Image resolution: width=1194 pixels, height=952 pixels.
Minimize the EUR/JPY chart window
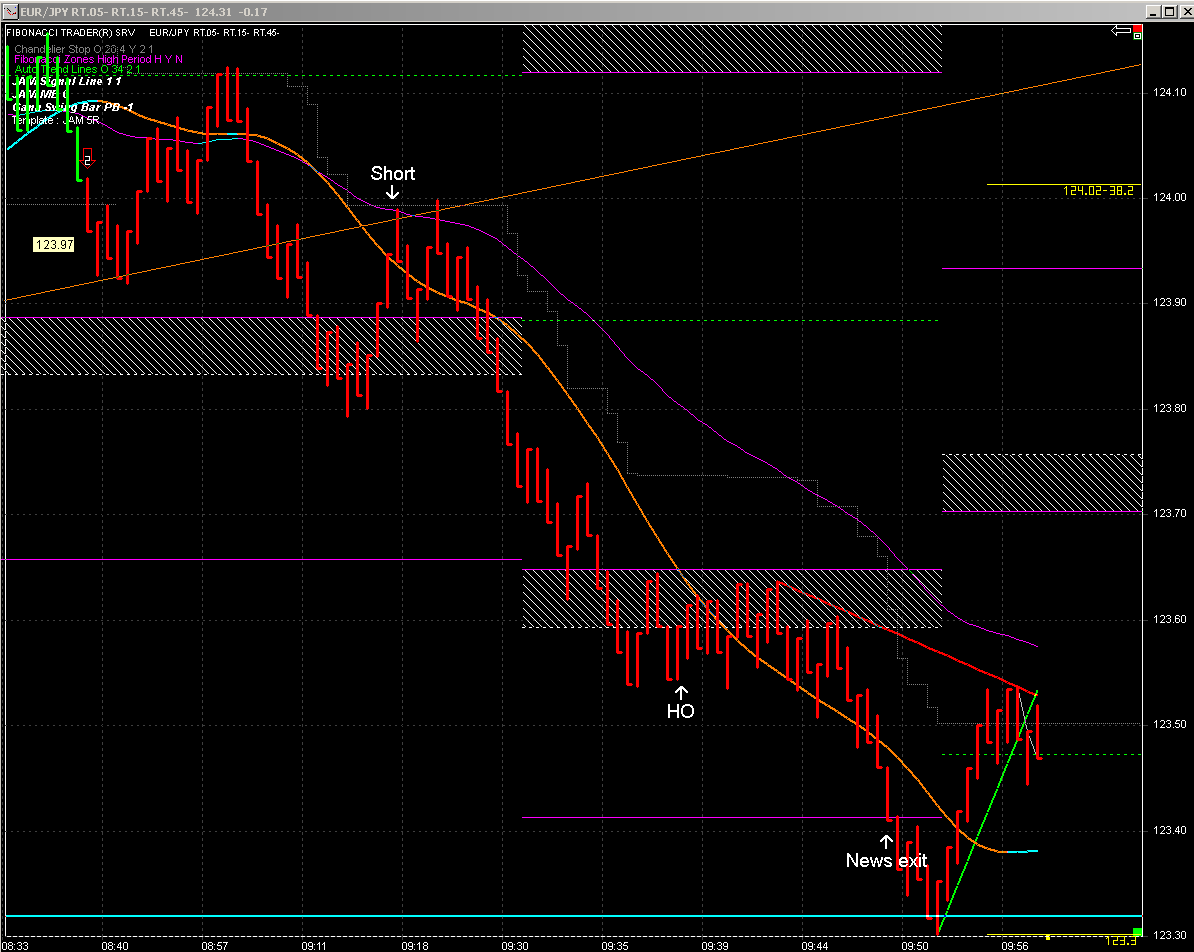point(1153,11)
